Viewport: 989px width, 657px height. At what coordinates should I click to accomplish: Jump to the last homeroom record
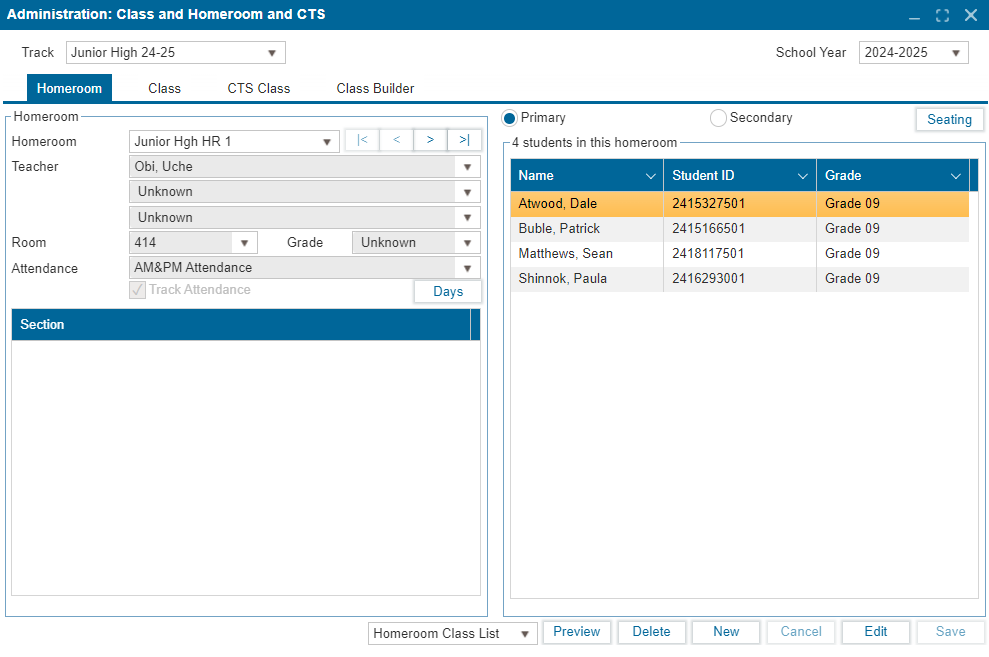click(x=464, y=141)
